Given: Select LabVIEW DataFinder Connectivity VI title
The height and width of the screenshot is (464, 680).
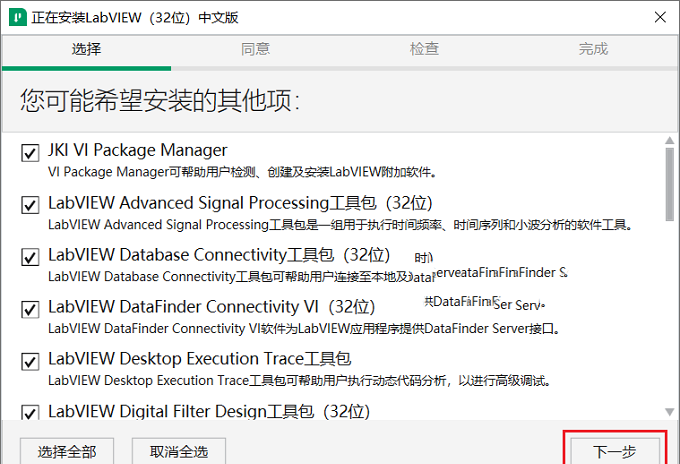Looking at the screenshot, I should click(212, 307).
